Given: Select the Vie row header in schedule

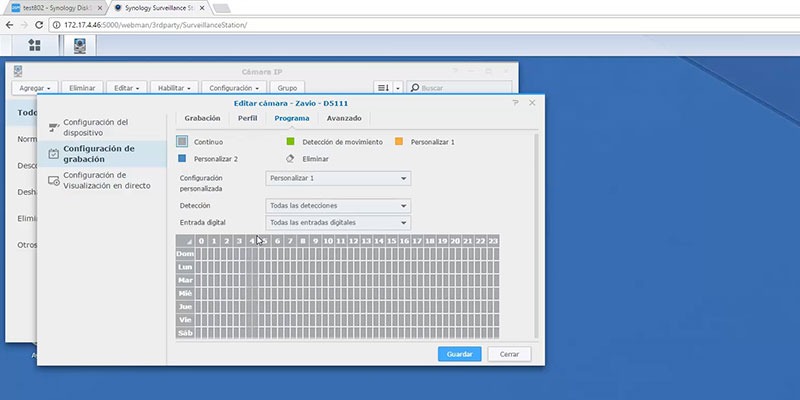Looking at the screenshot, I should point(185,320).
